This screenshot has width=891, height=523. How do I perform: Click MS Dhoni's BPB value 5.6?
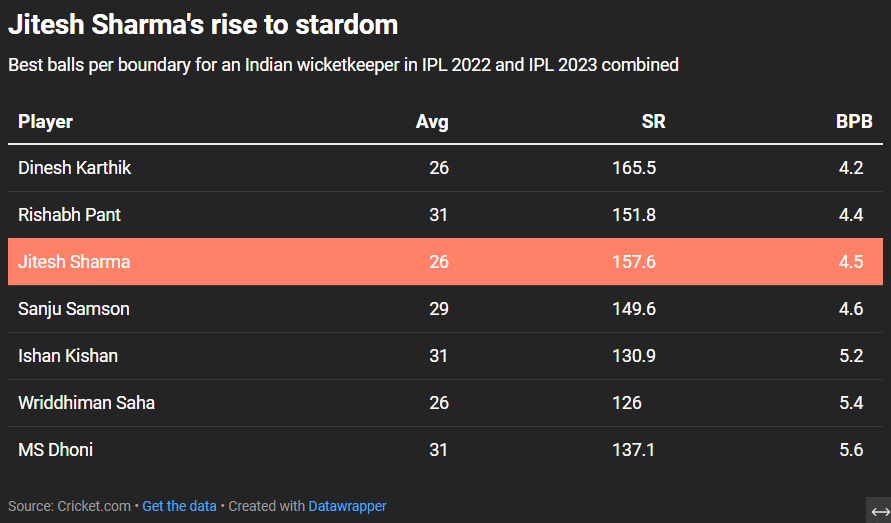tap(851, 450)
